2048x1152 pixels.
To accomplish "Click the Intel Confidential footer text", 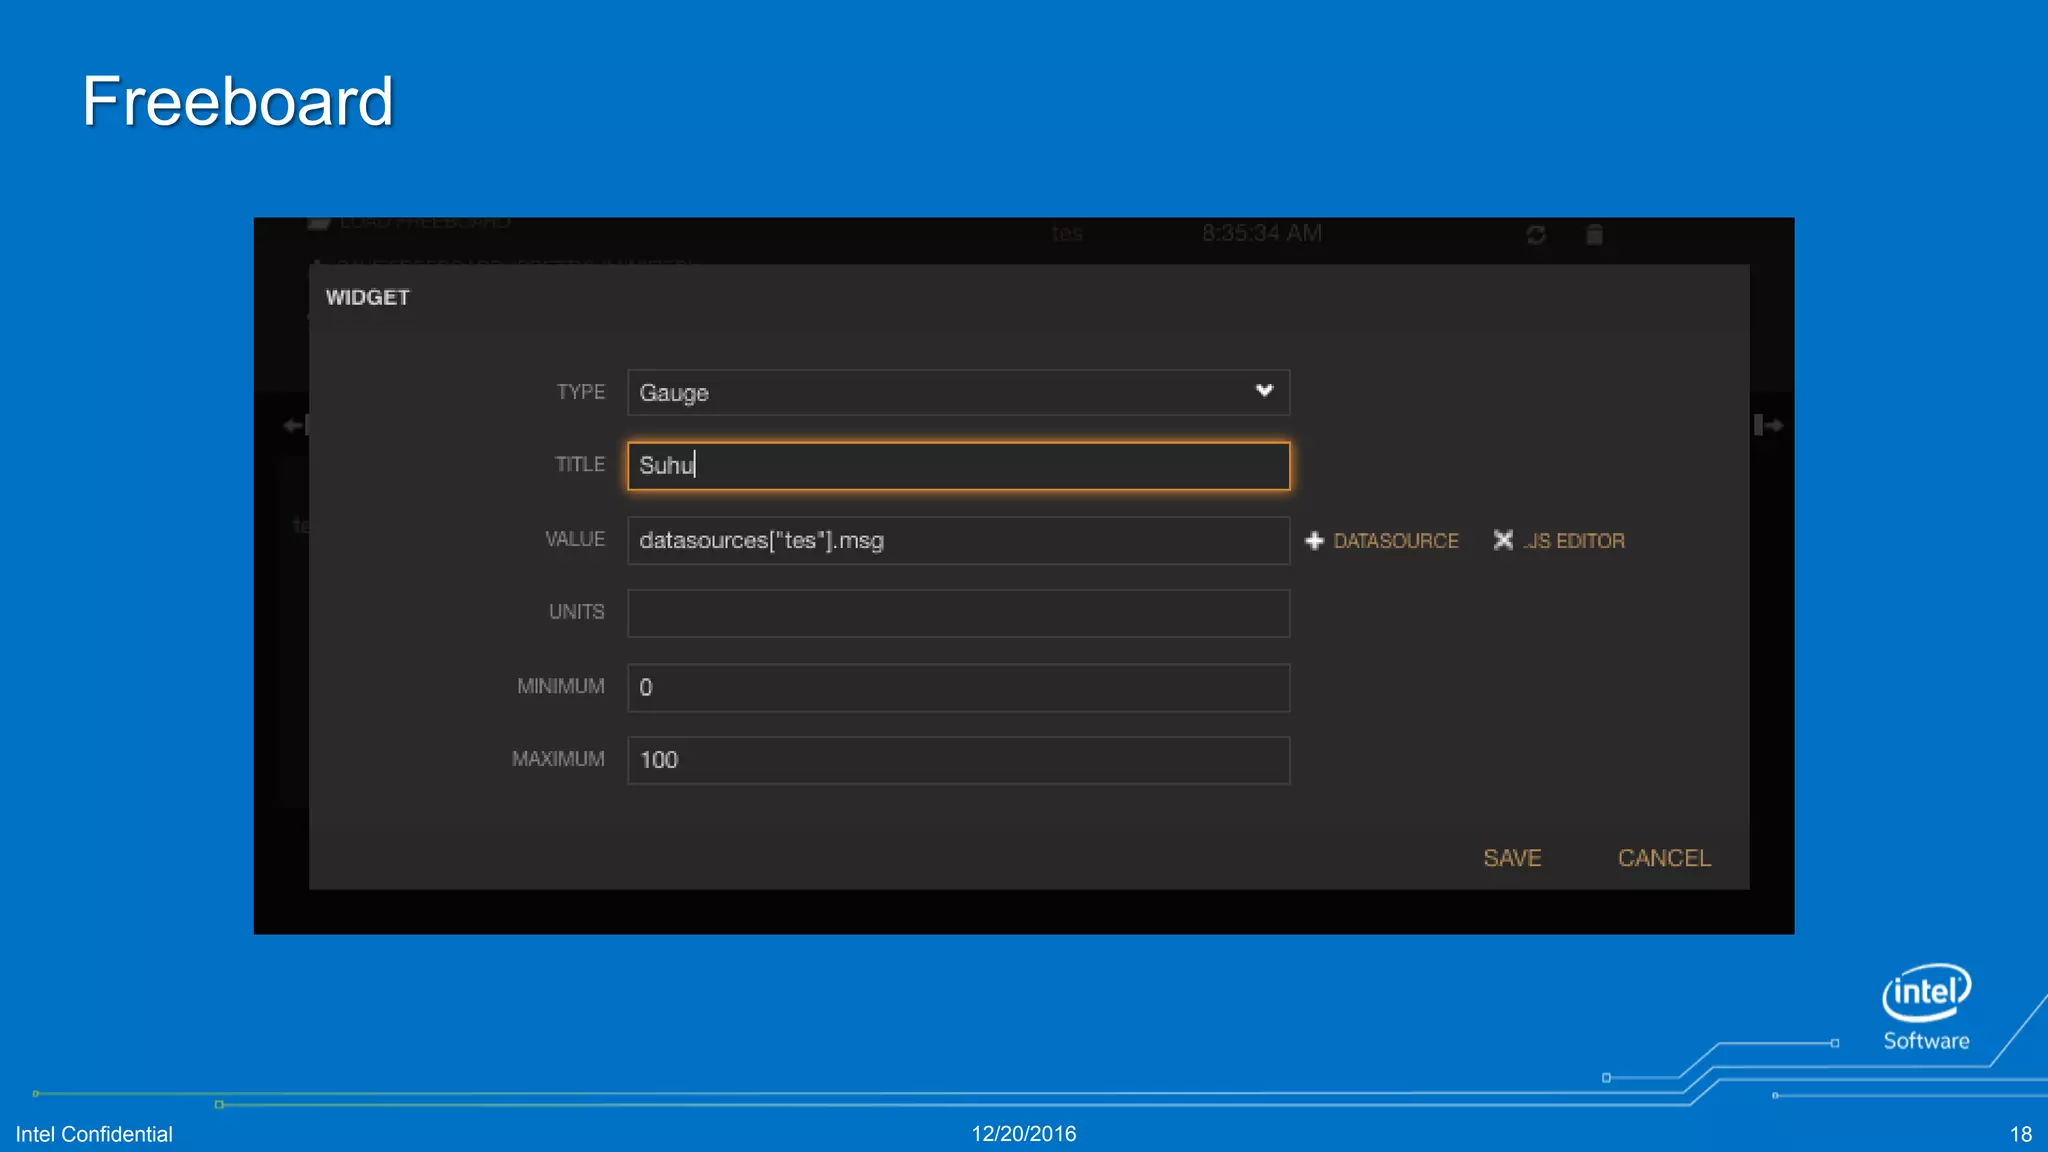I will (94, 1134).
